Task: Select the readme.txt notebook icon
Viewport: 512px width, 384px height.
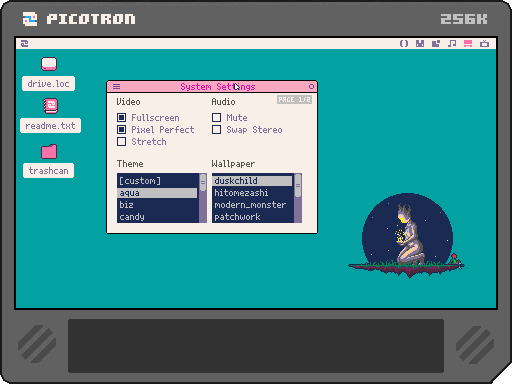Action: point(50,106)
